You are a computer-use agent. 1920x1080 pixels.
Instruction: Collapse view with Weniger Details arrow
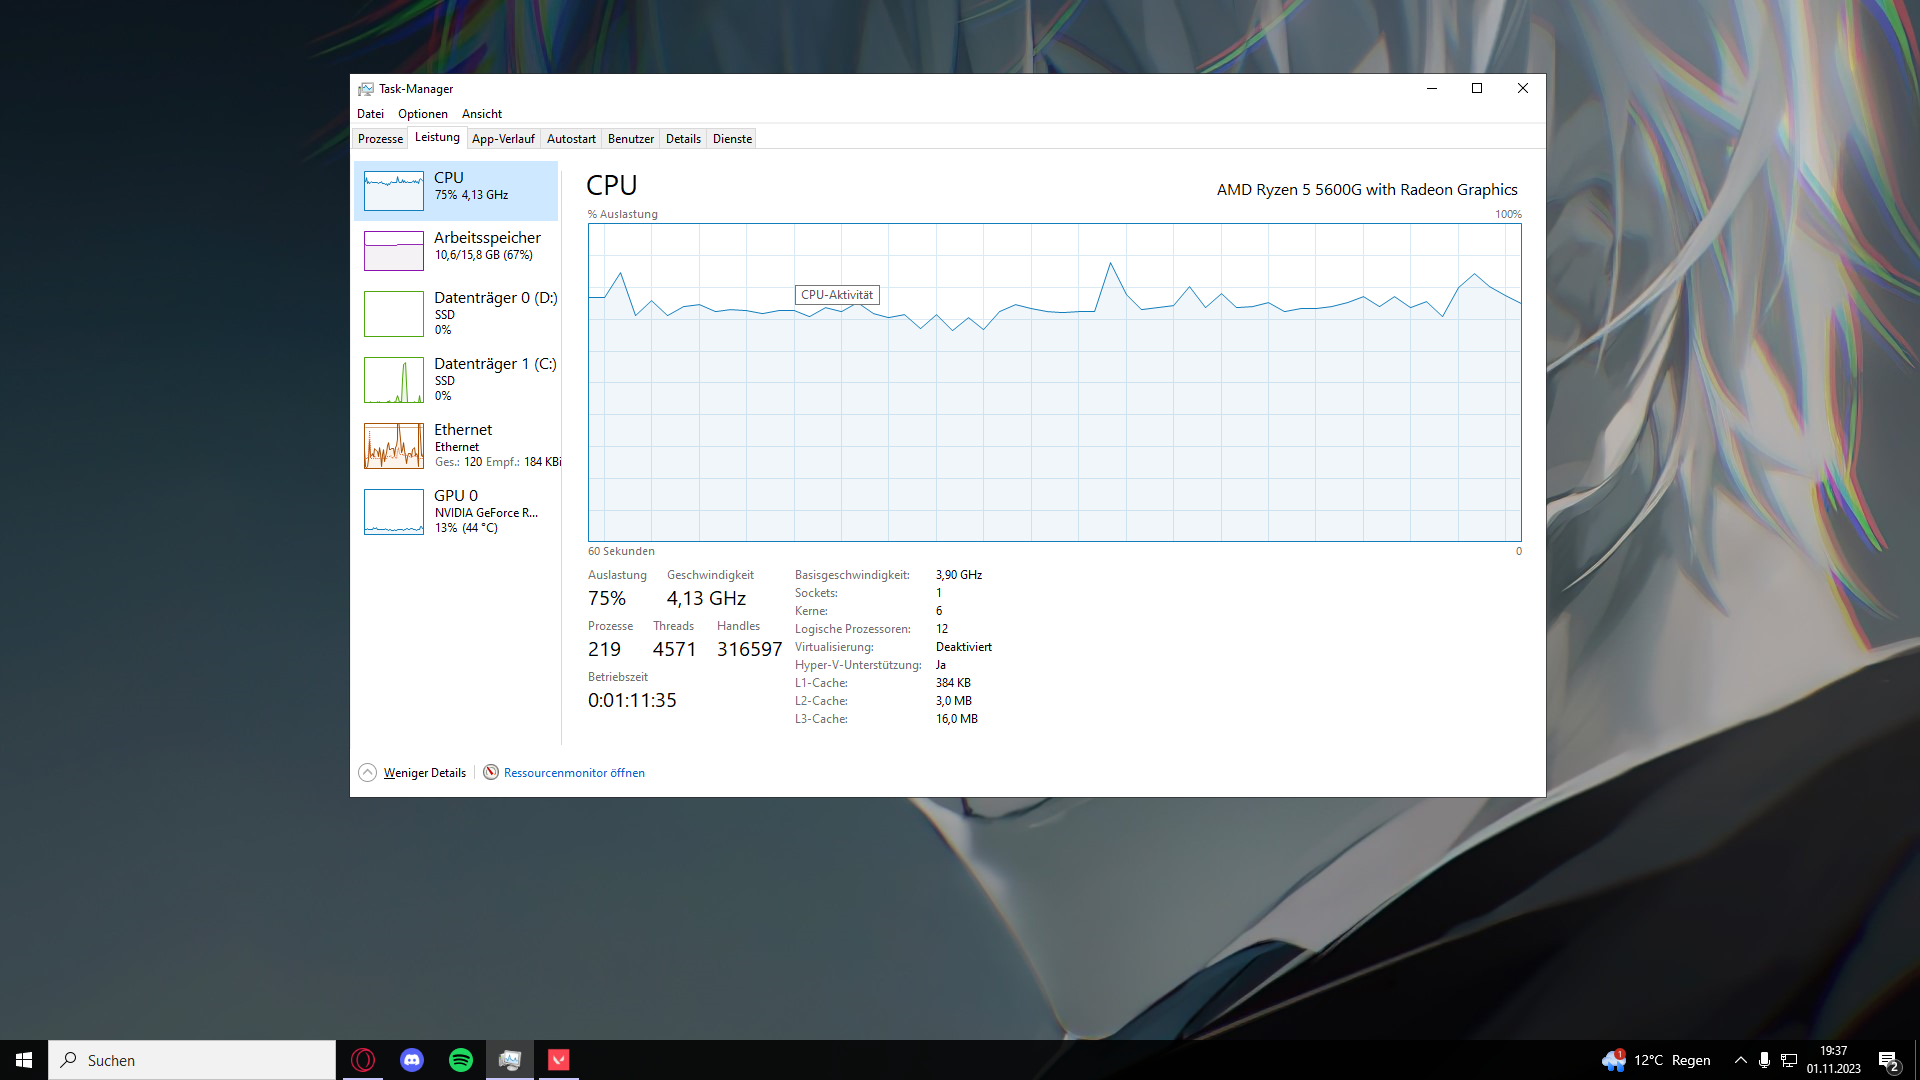click(x=368, y=772)
